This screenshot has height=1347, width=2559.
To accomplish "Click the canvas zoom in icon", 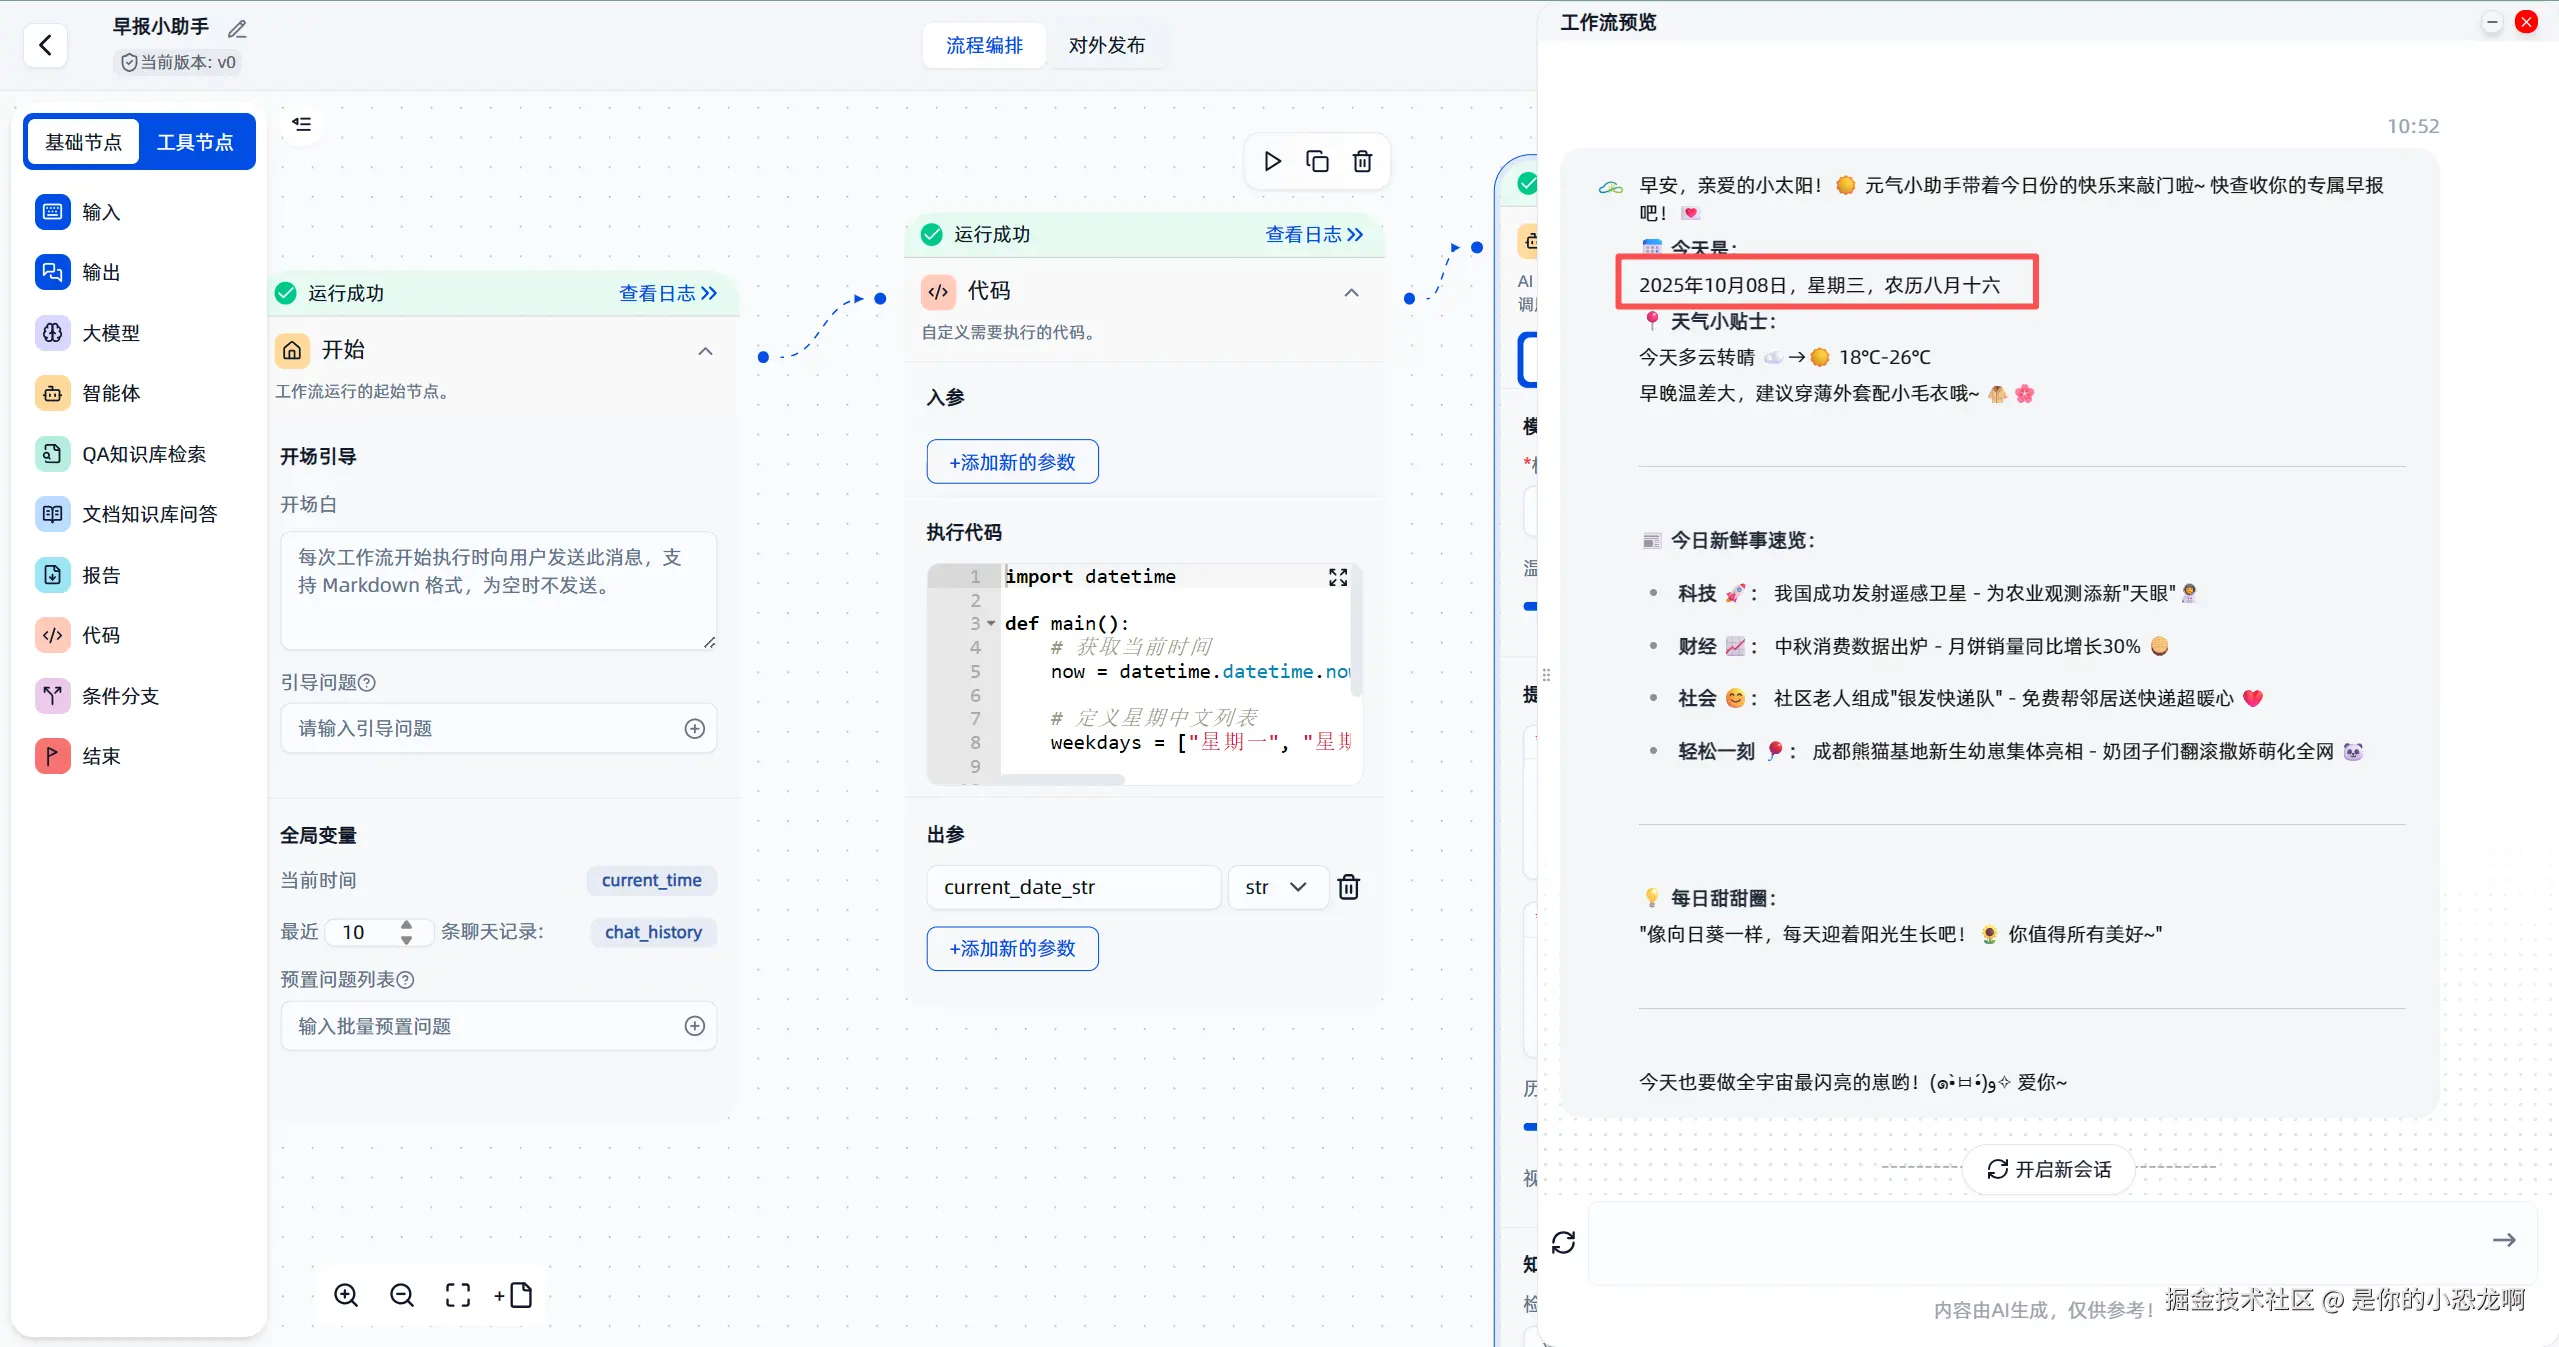I will tap(346, 1295).
